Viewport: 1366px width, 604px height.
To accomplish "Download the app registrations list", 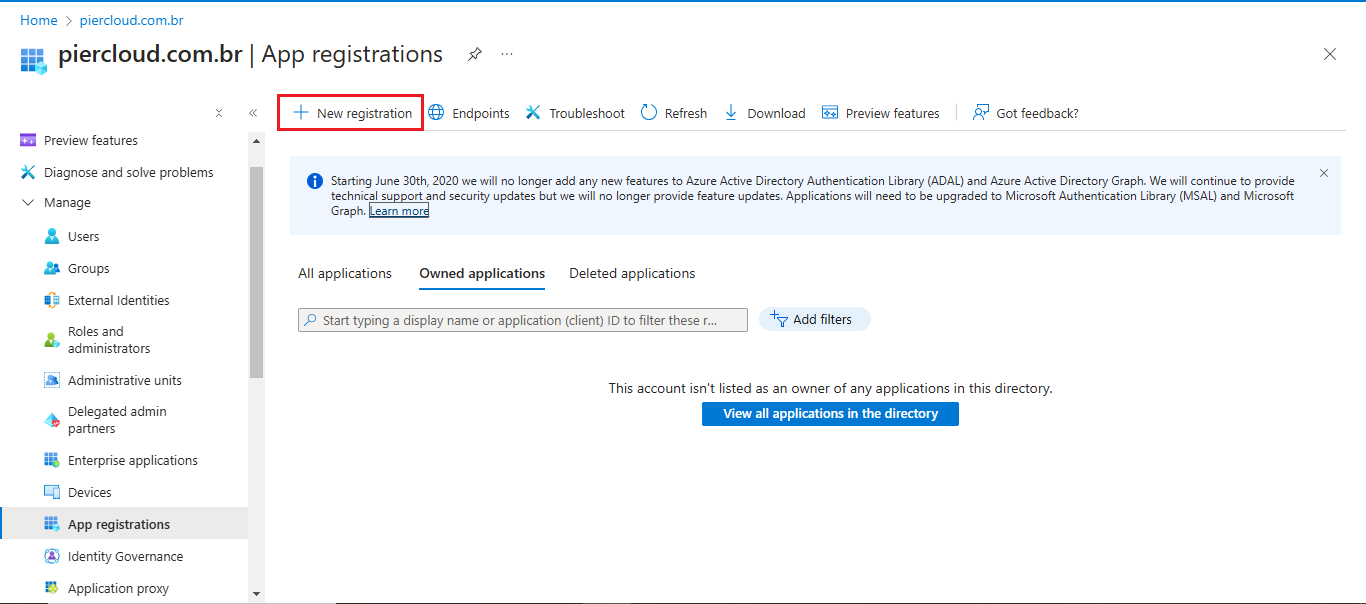I will (x=764, y=113).
